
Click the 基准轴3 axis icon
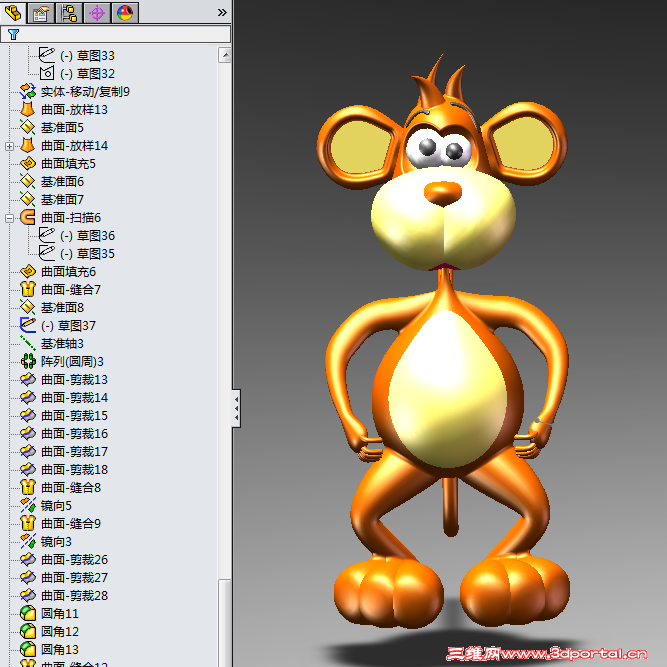click(28, 343)
